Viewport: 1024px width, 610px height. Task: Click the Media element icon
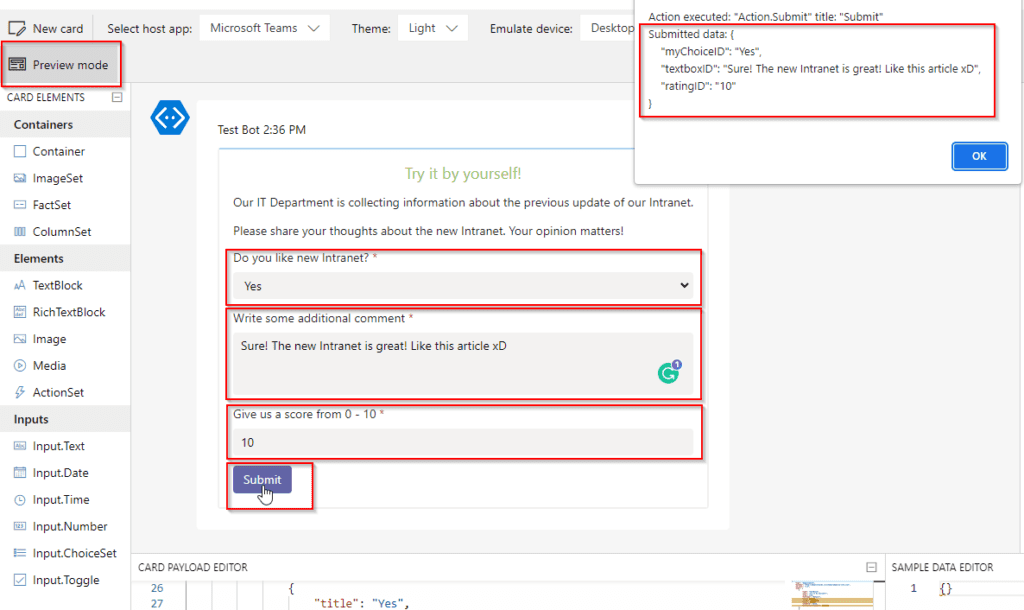point(20,366)
